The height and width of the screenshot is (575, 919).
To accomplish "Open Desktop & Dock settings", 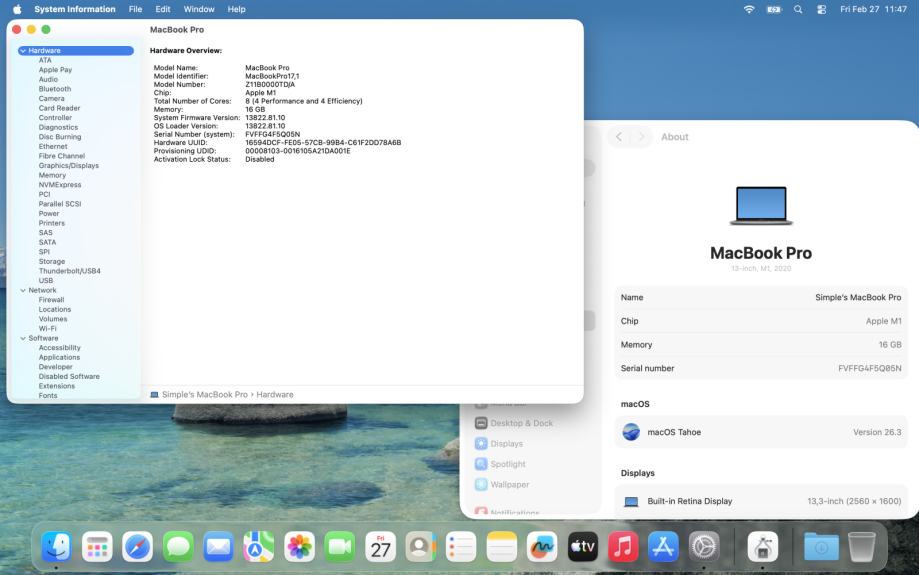I will click(521, 423).
